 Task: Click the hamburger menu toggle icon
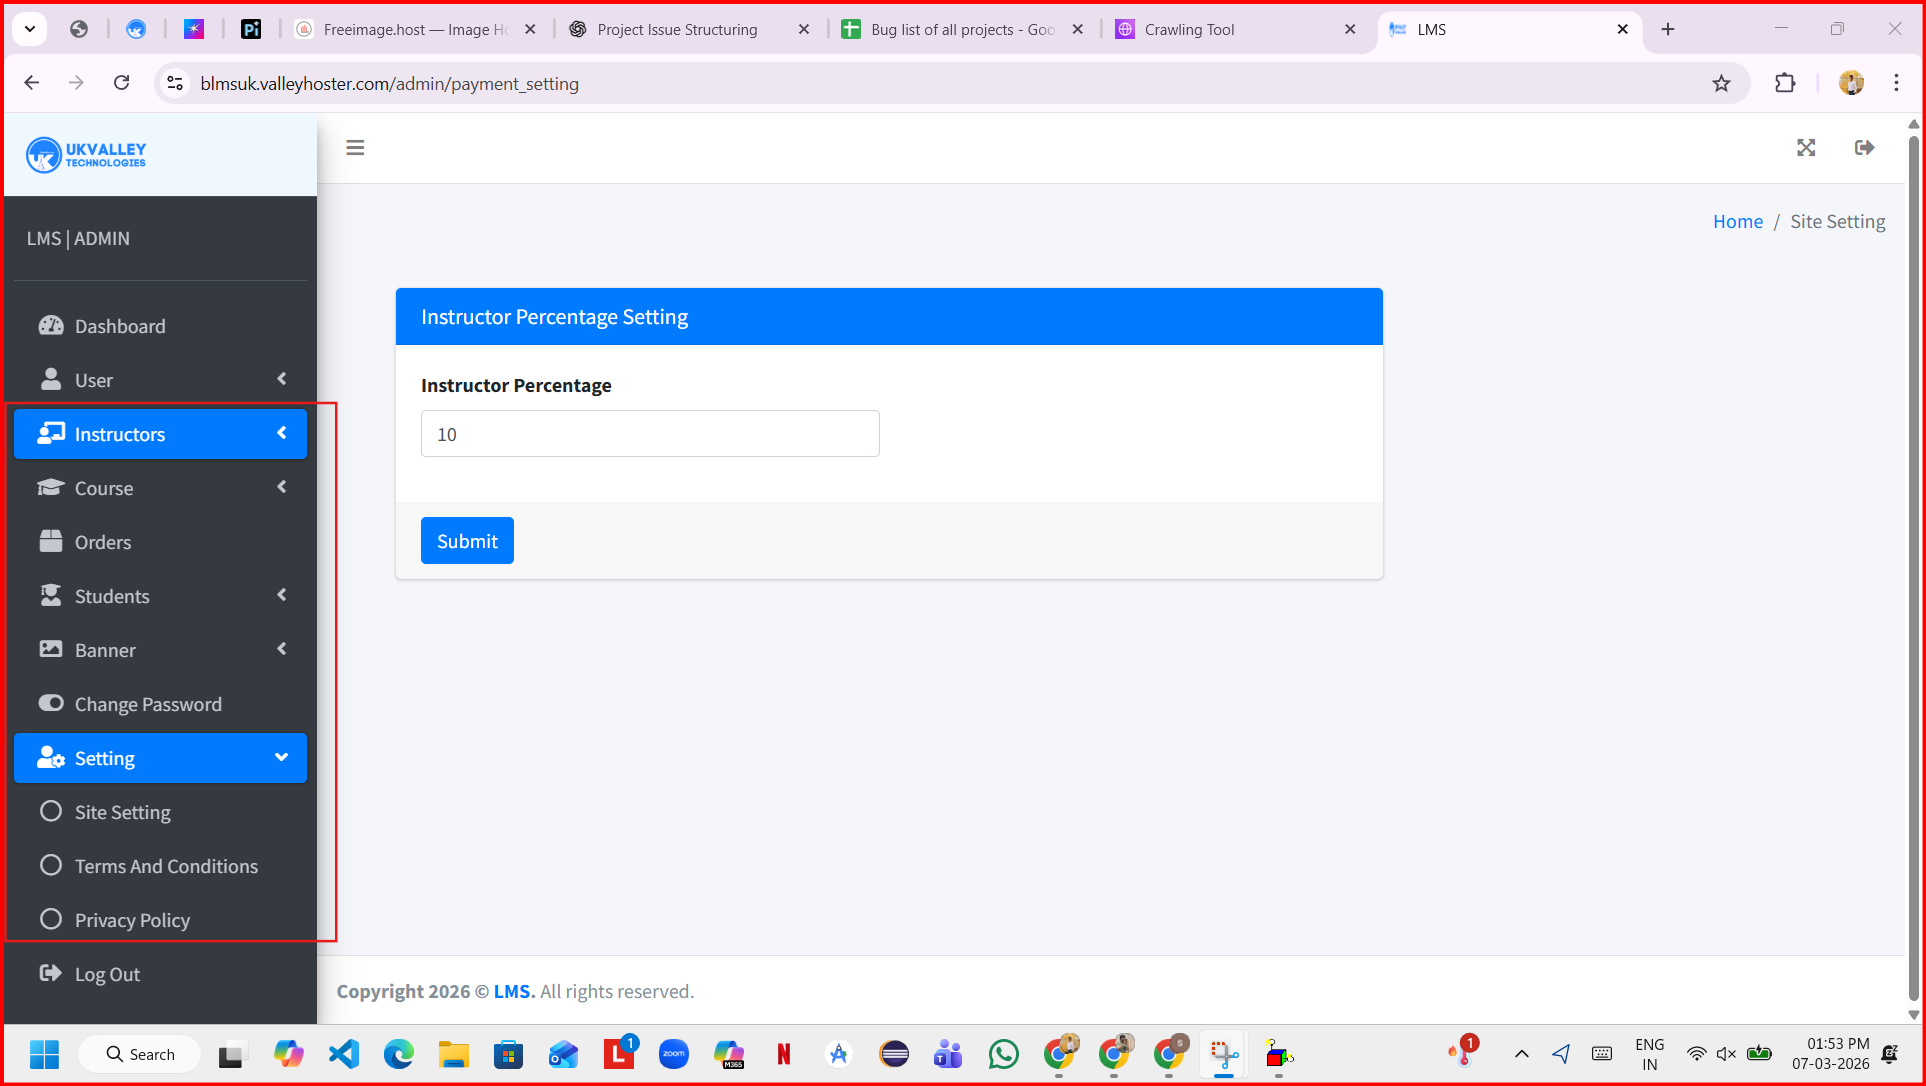pos(355,148)
